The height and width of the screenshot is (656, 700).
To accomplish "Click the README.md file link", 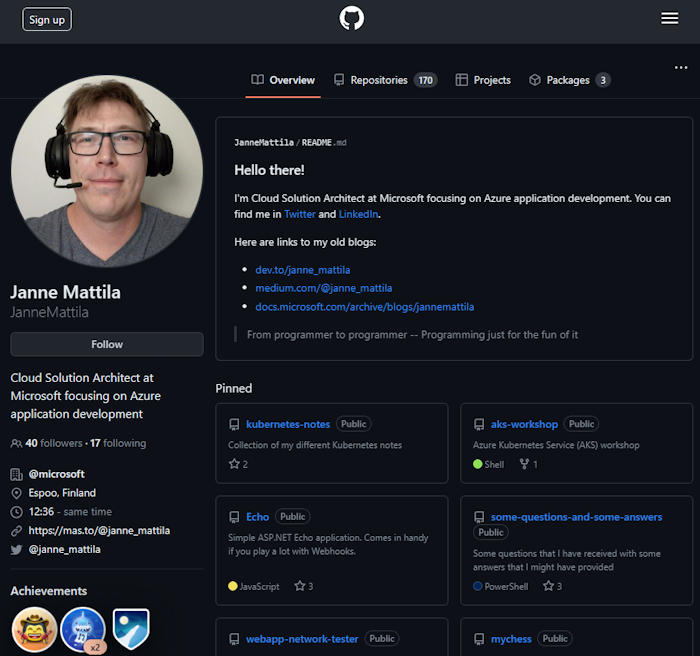I will [x=324, y=142].
